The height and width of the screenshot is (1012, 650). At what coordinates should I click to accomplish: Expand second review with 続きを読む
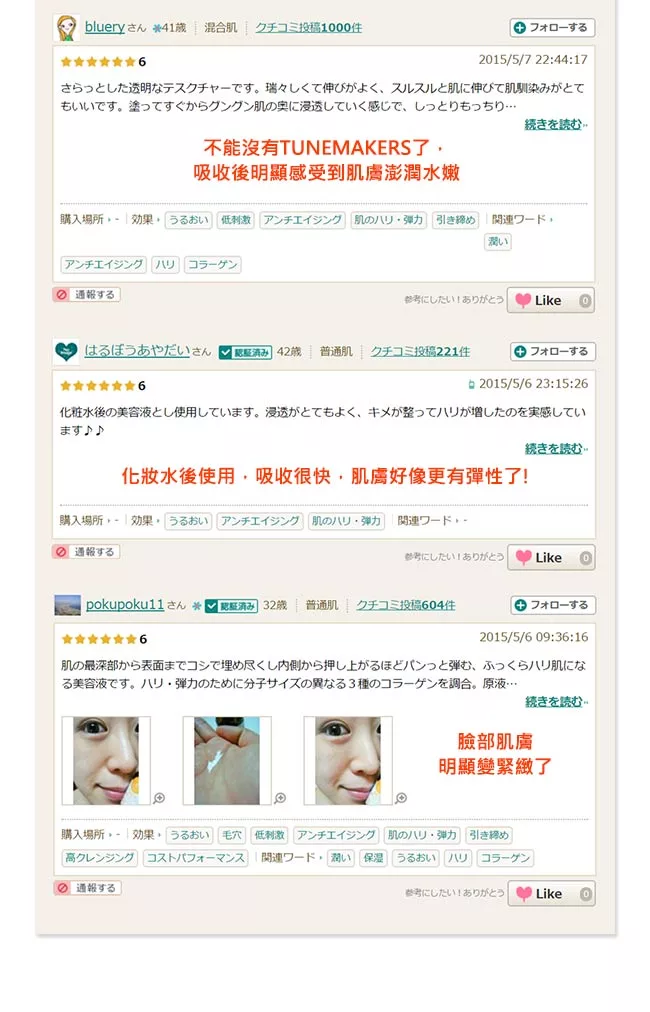[555, 448]
